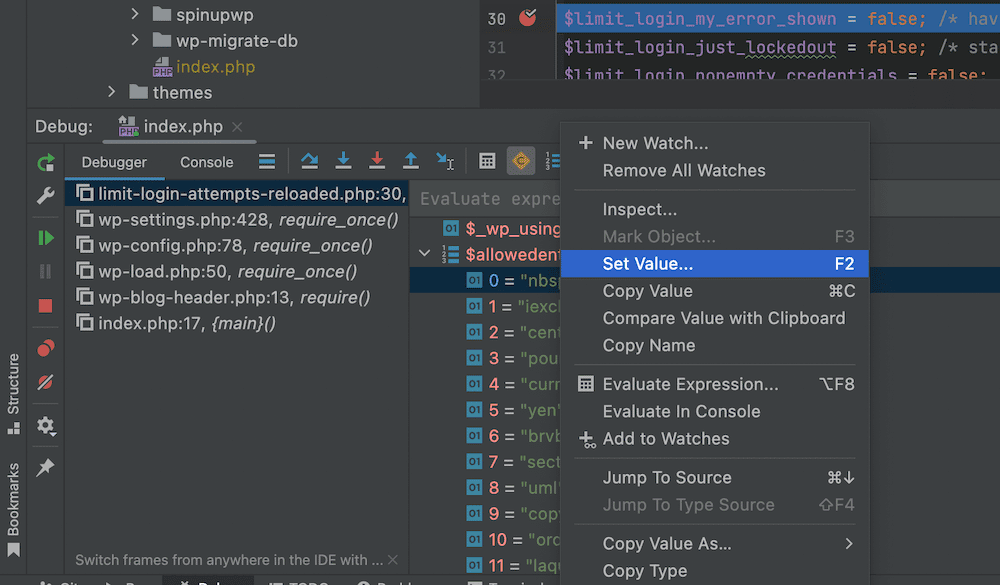Viewport: 1000px width, 585px height.
Task: Collapse the $allowedentities variable
Action: pyautogui.click(x=424, y=254)
